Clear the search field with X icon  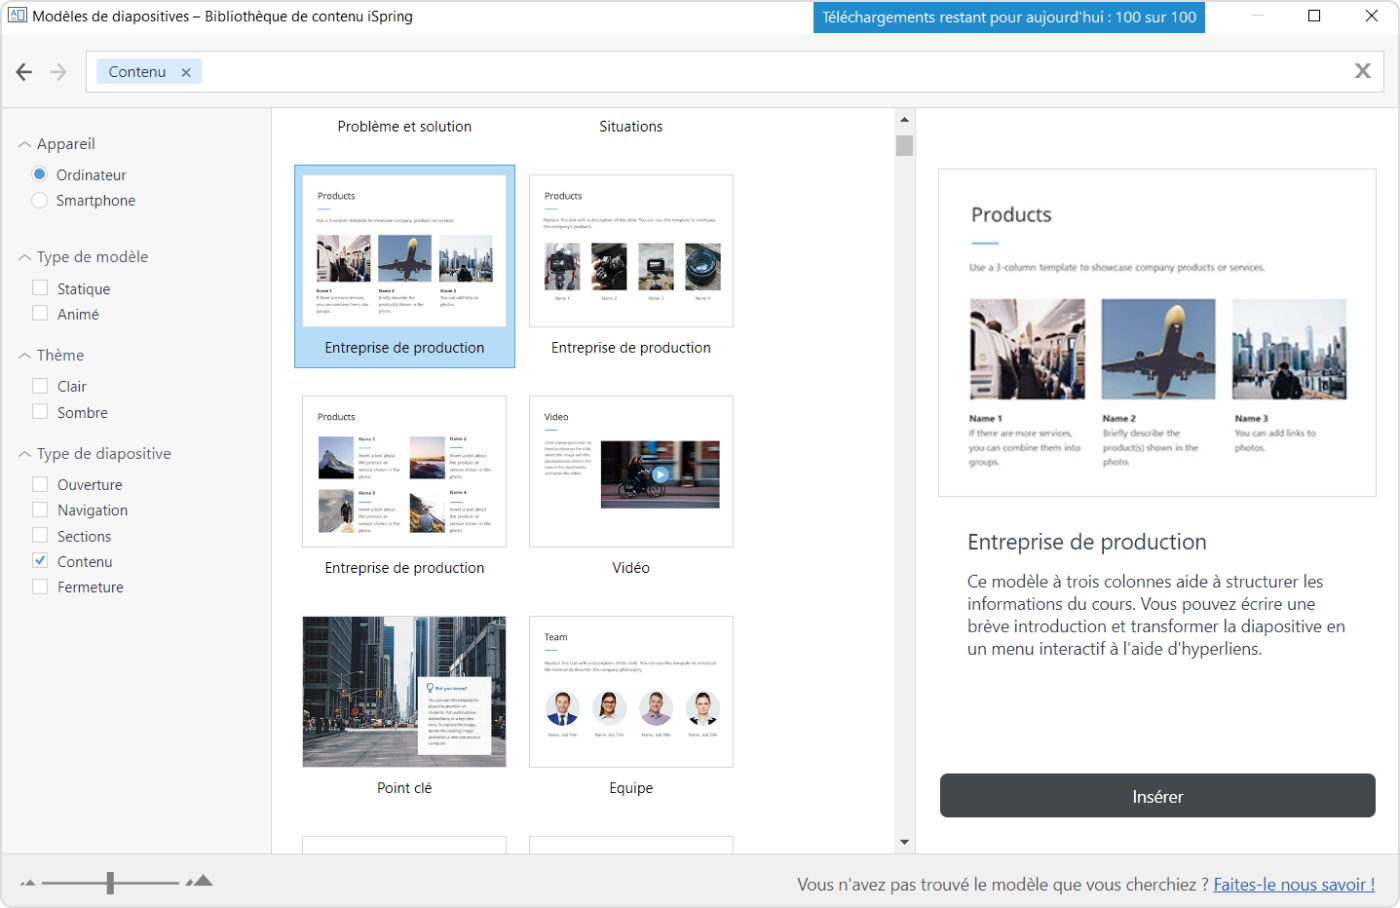point(1362,71)
